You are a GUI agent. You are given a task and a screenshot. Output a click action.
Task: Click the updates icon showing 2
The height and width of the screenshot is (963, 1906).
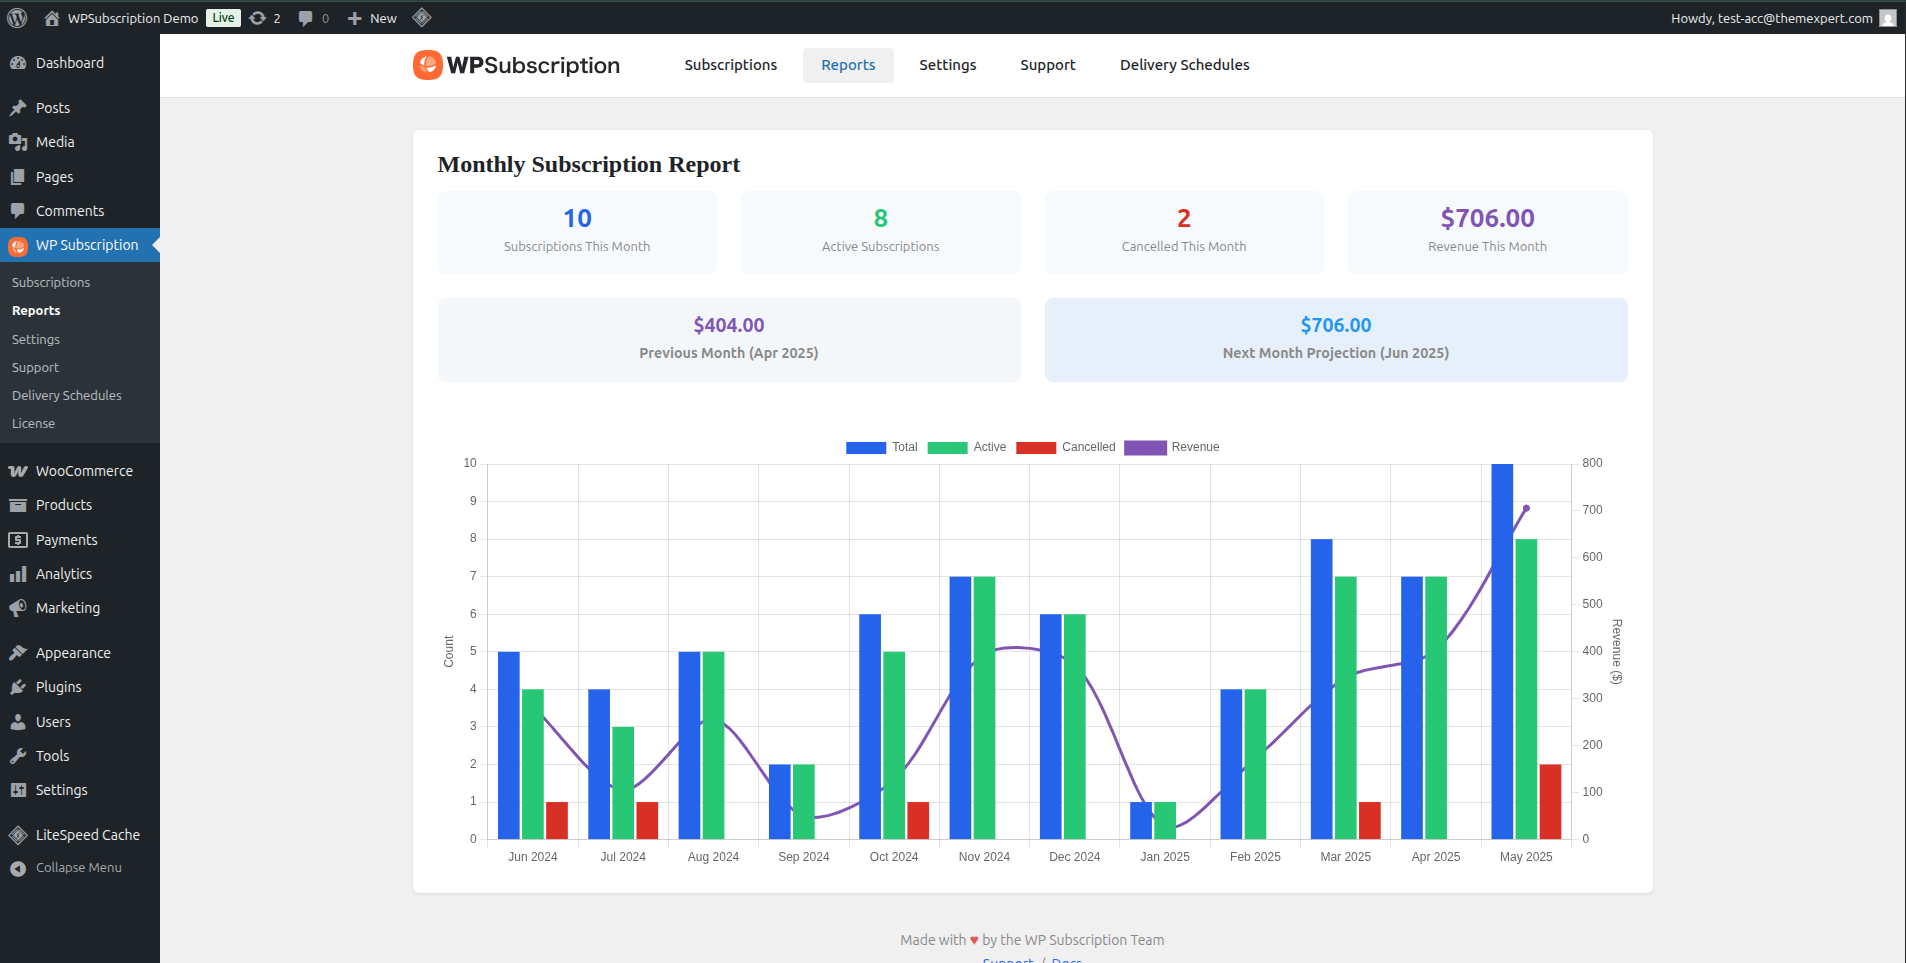click(x=258, y=18)
